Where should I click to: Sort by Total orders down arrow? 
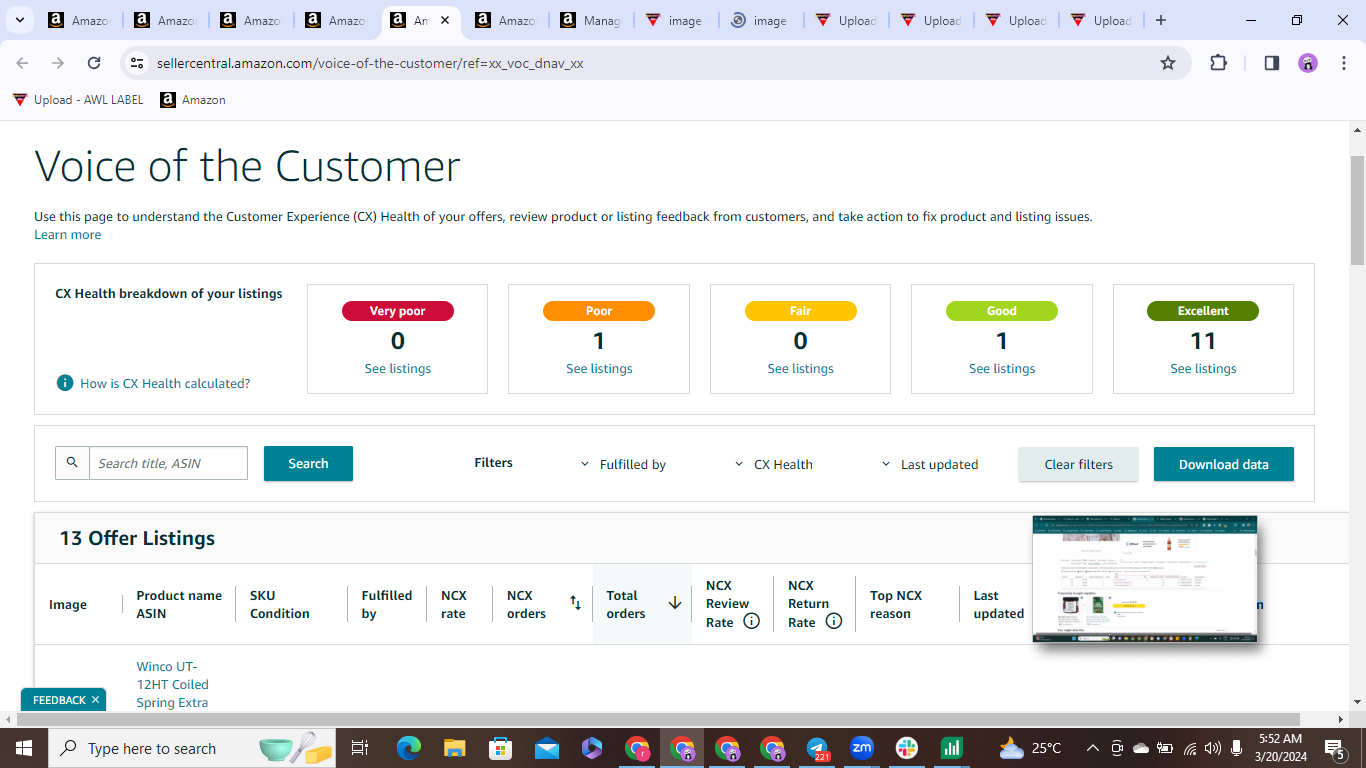click(675, 603)
